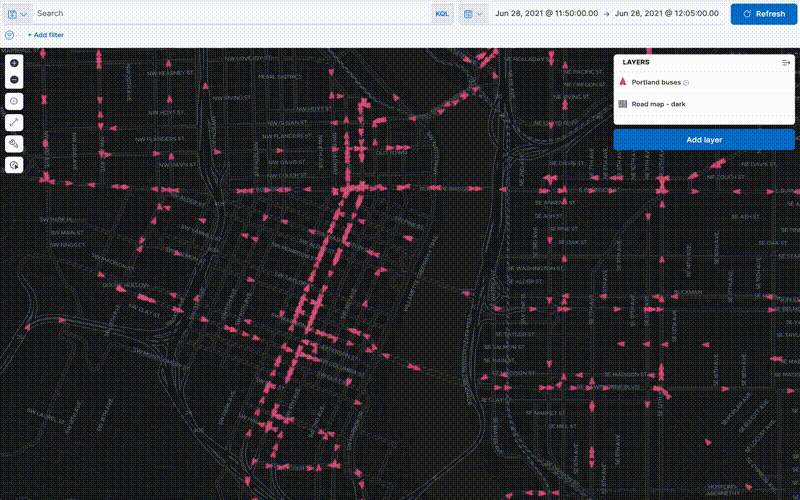Click the Add filter link
The image size is (800, 500).
tap(46, 34)
